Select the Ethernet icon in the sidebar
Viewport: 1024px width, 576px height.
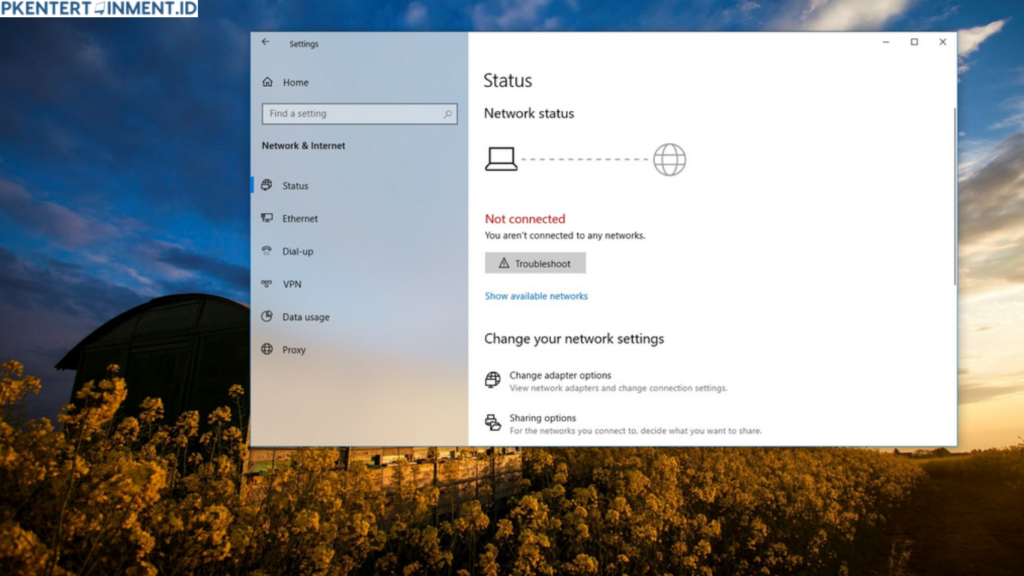[265, 218]
